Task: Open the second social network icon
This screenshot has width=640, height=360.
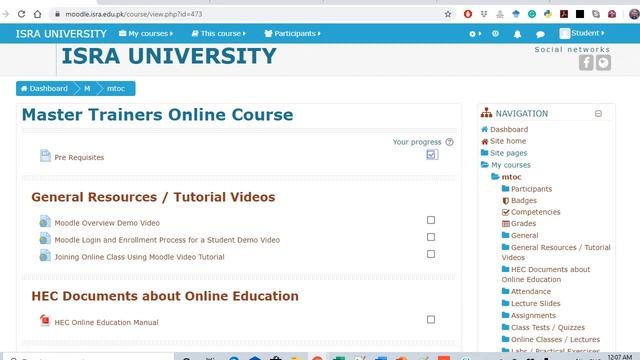Action: click(x=603, y=63)
